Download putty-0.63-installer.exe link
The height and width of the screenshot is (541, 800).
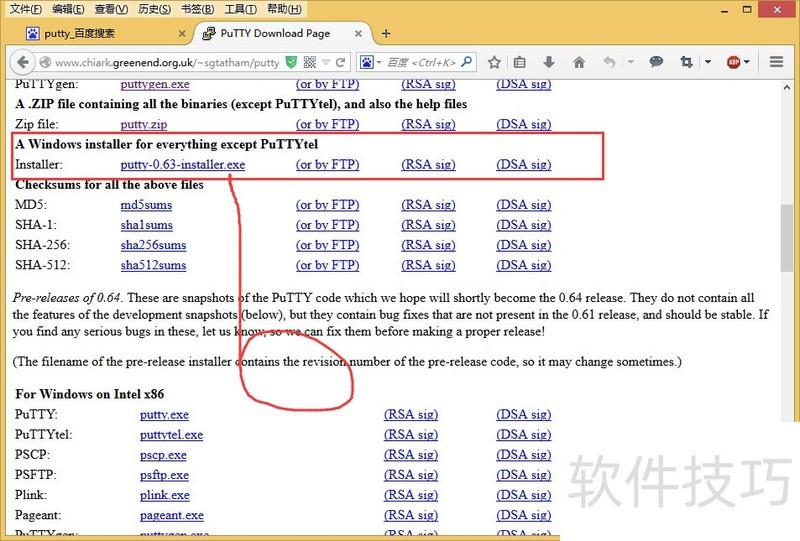click(182, 165)
